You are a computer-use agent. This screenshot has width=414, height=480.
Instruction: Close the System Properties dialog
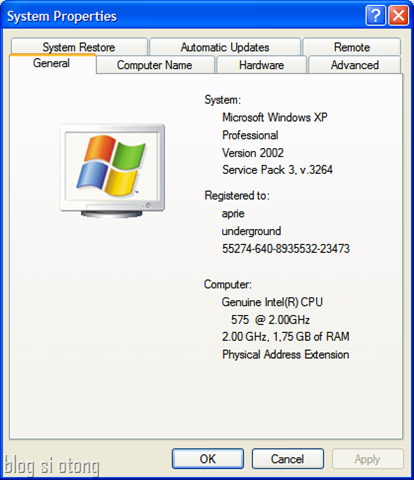[x=398, y=15]
